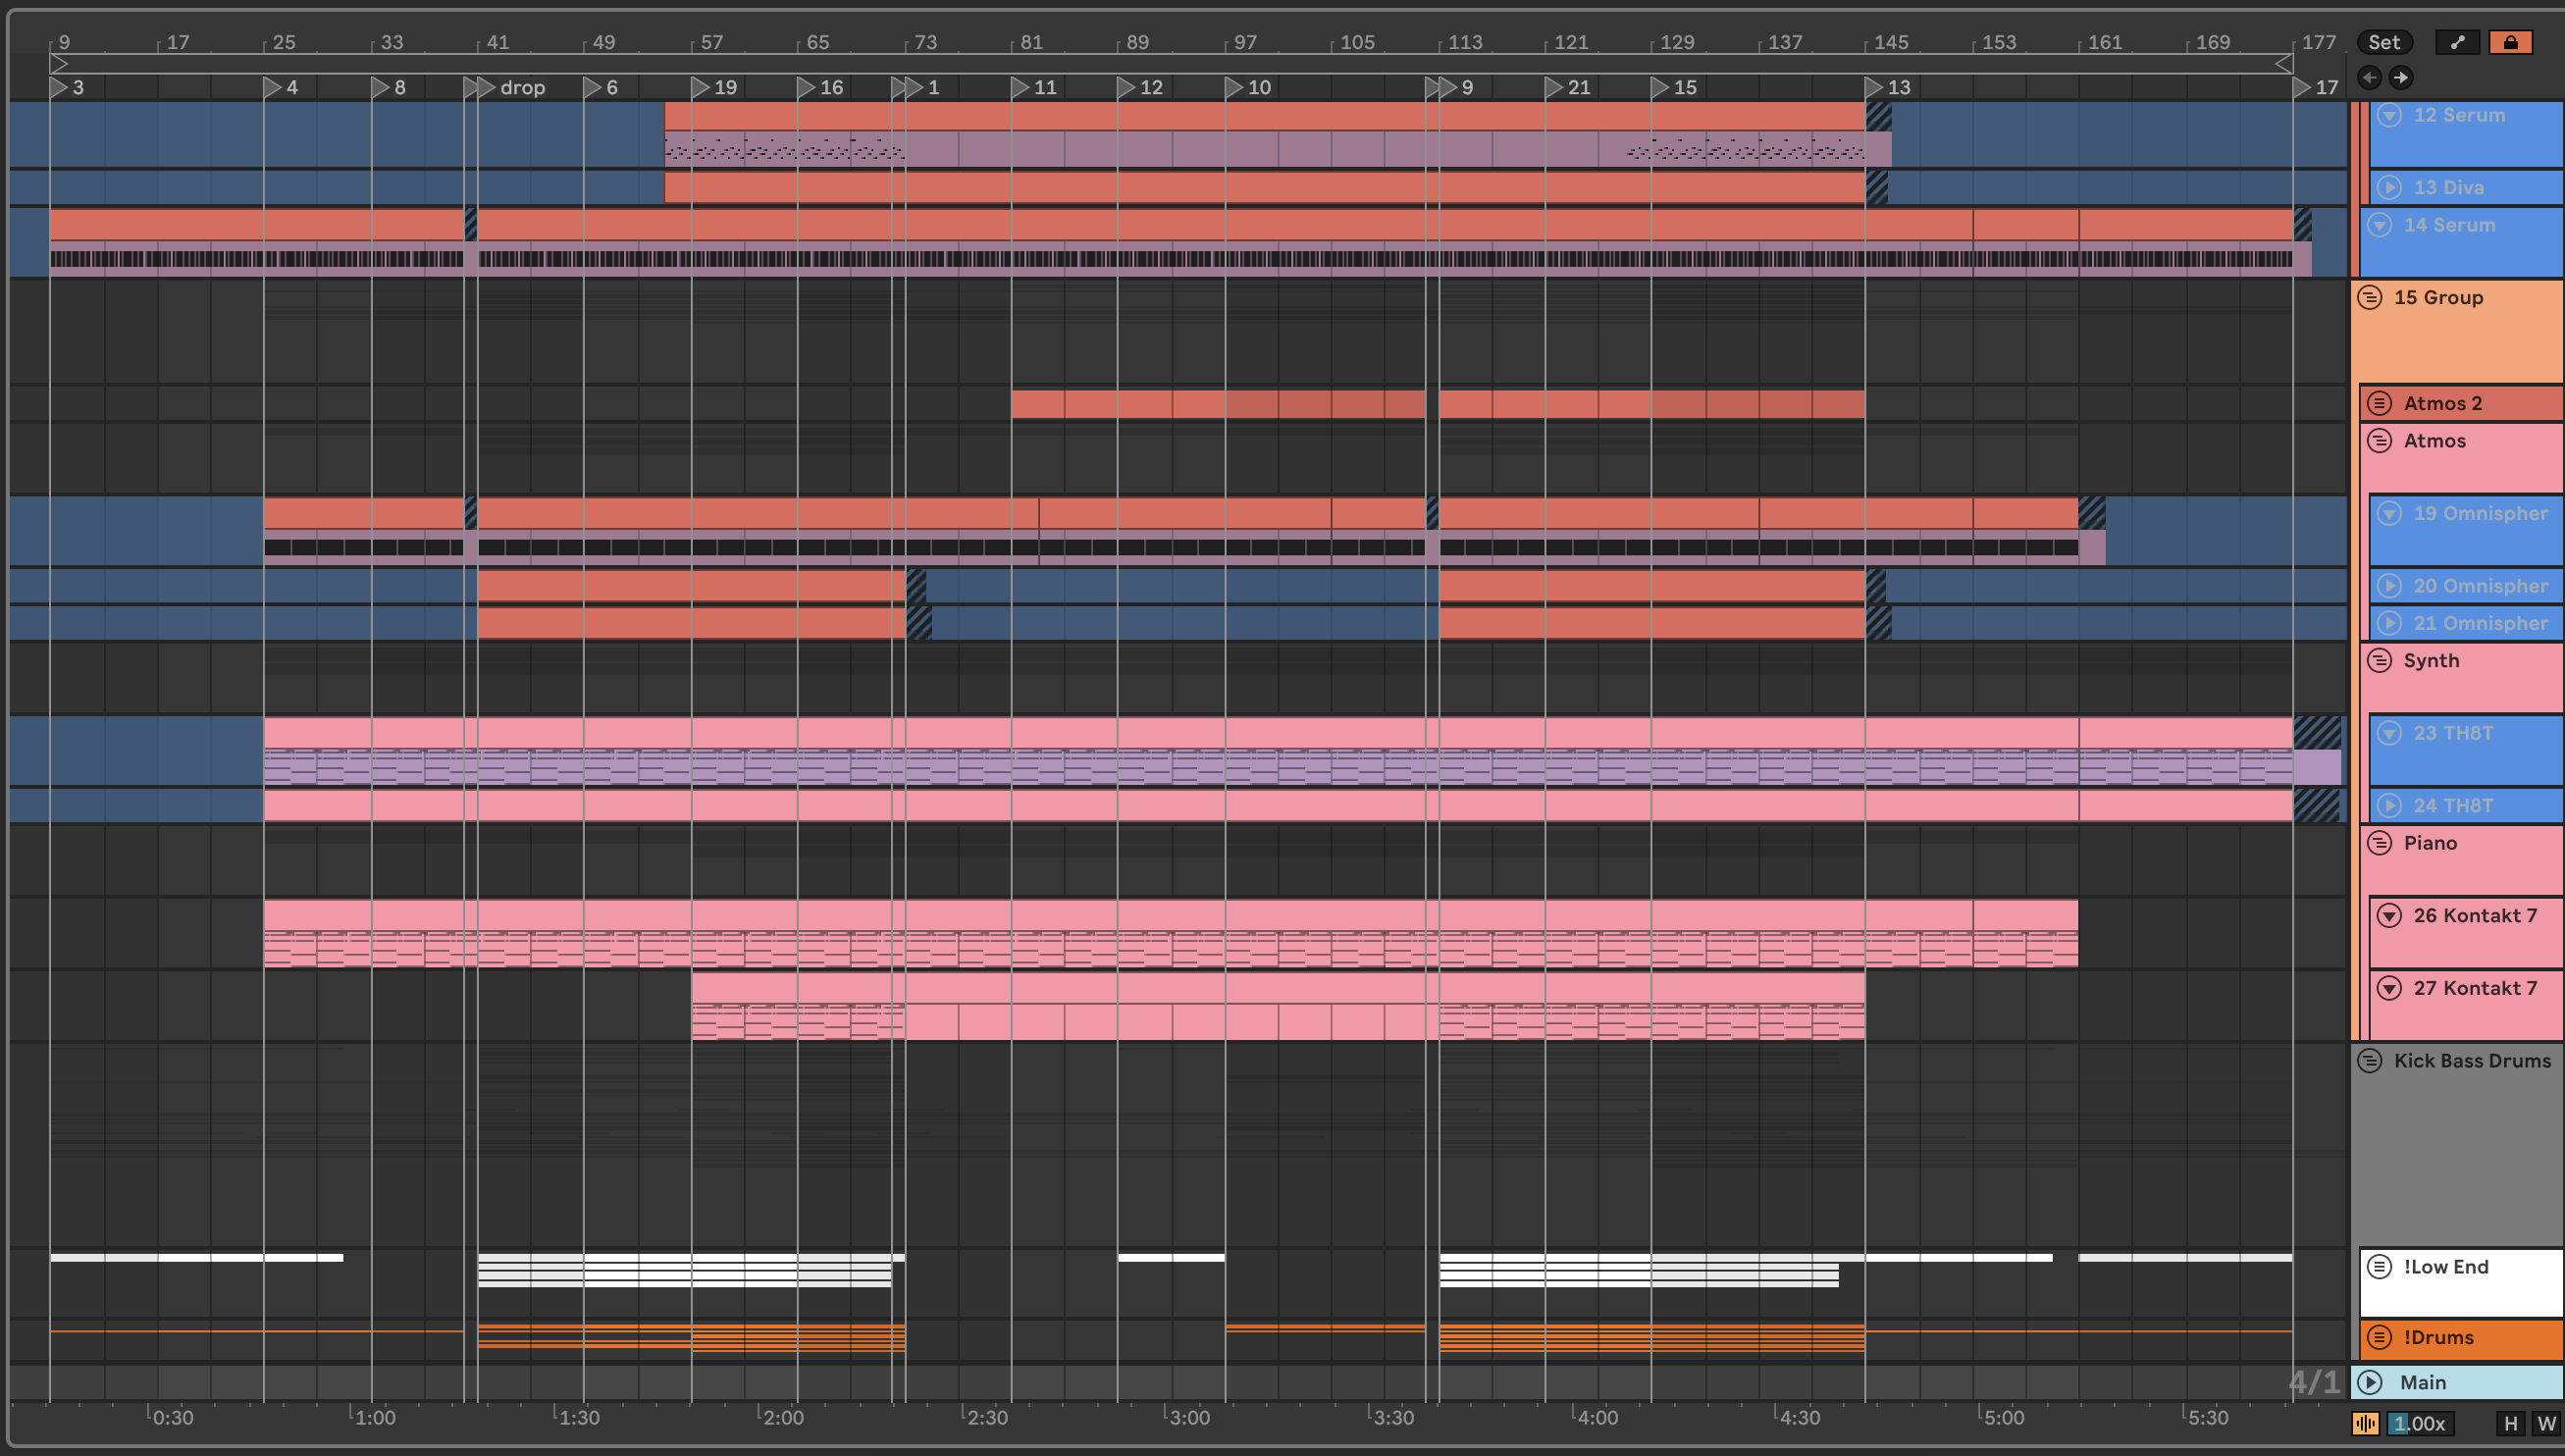Select locator 16 in the locator lane
Viewport: 2565px width, 1456px height.
pyautogui.click(x=821, y=87)
